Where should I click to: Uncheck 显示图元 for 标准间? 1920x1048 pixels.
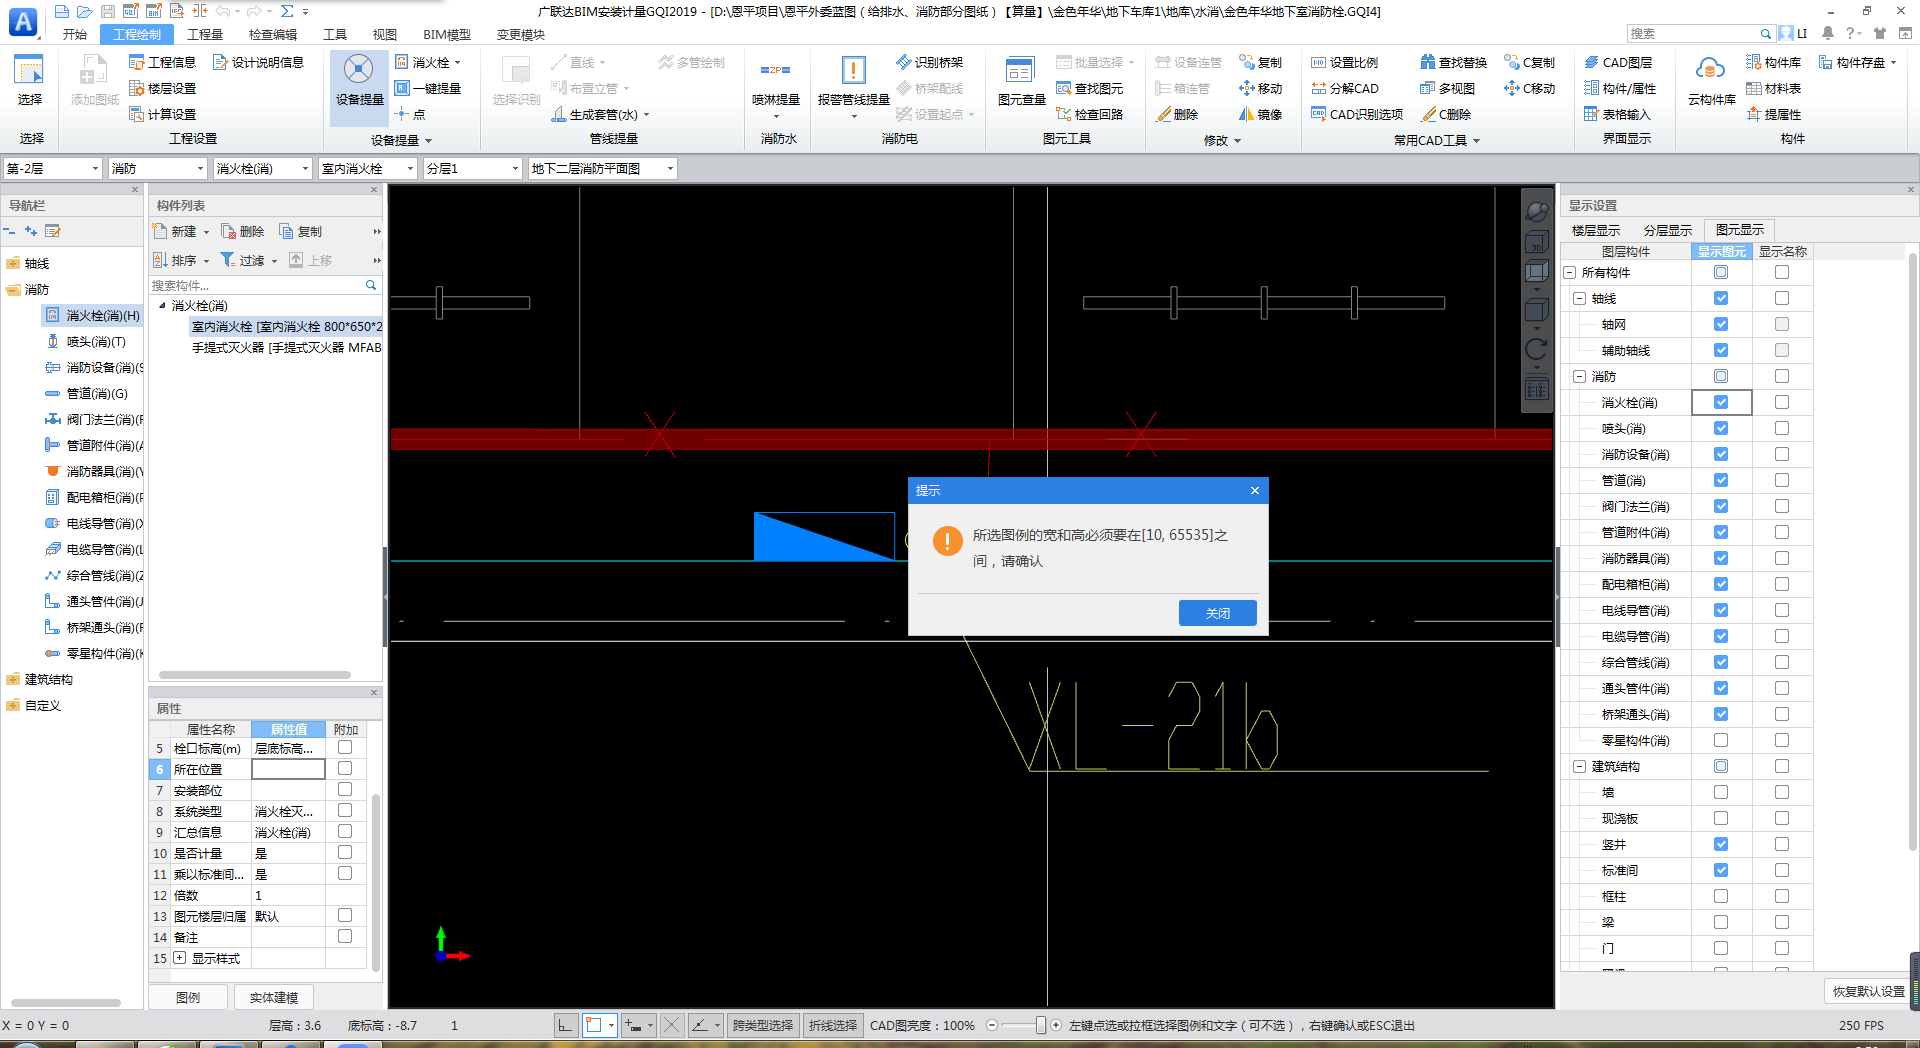coord(1721,870)
